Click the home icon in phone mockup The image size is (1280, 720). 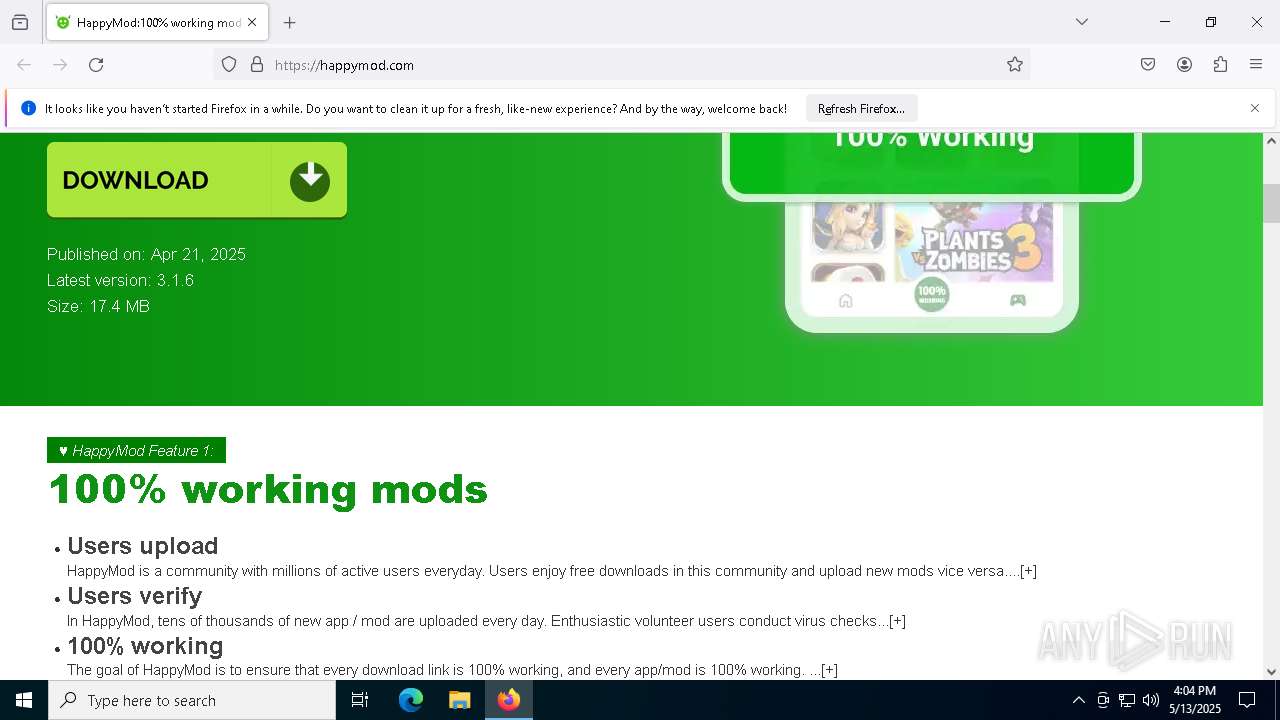(846, 300)
